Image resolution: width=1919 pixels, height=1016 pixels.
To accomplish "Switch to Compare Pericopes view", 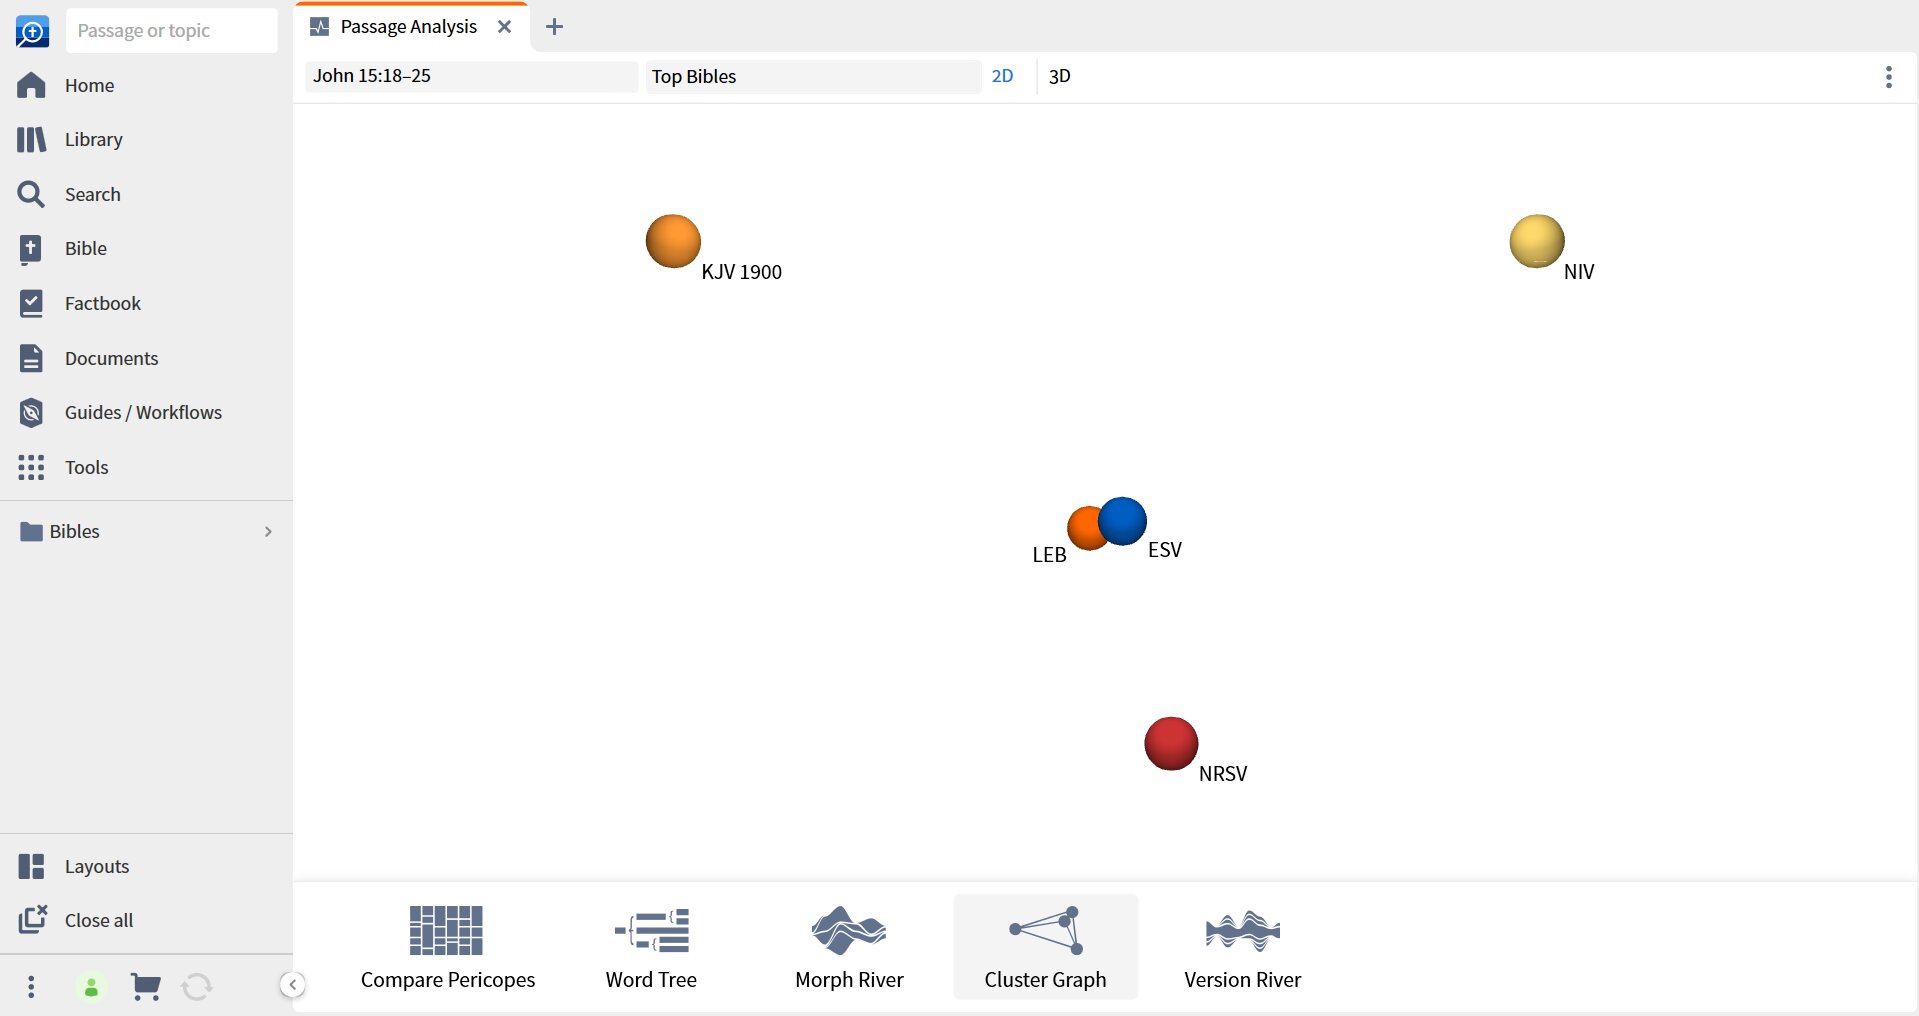I will (x=447, y=947).
